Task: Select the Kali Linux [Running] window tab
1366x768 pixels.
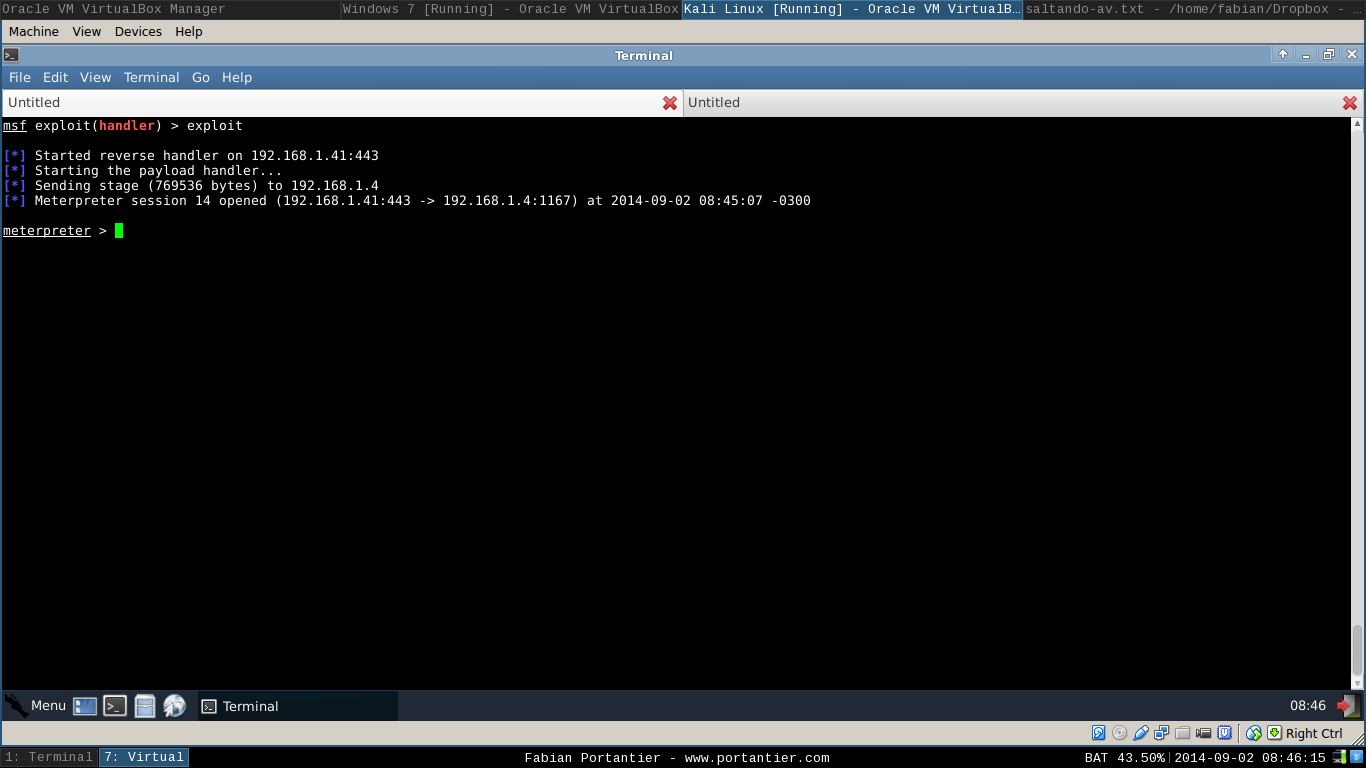Action: [852, 9]
